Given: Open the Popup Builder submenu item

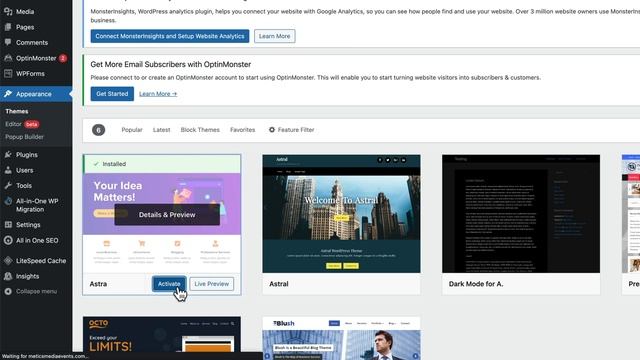Looking at the screenshot, I should pos(24,137).
